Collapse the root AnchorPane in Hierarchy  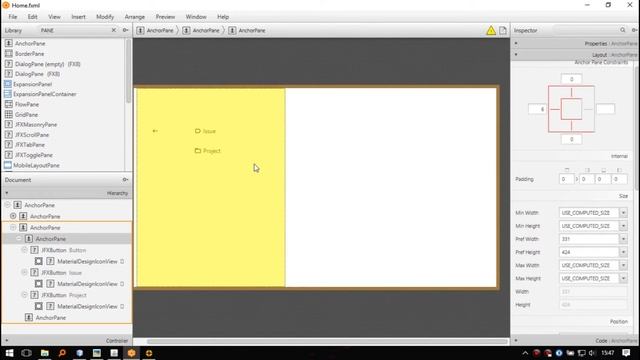(x=7, y=205)
